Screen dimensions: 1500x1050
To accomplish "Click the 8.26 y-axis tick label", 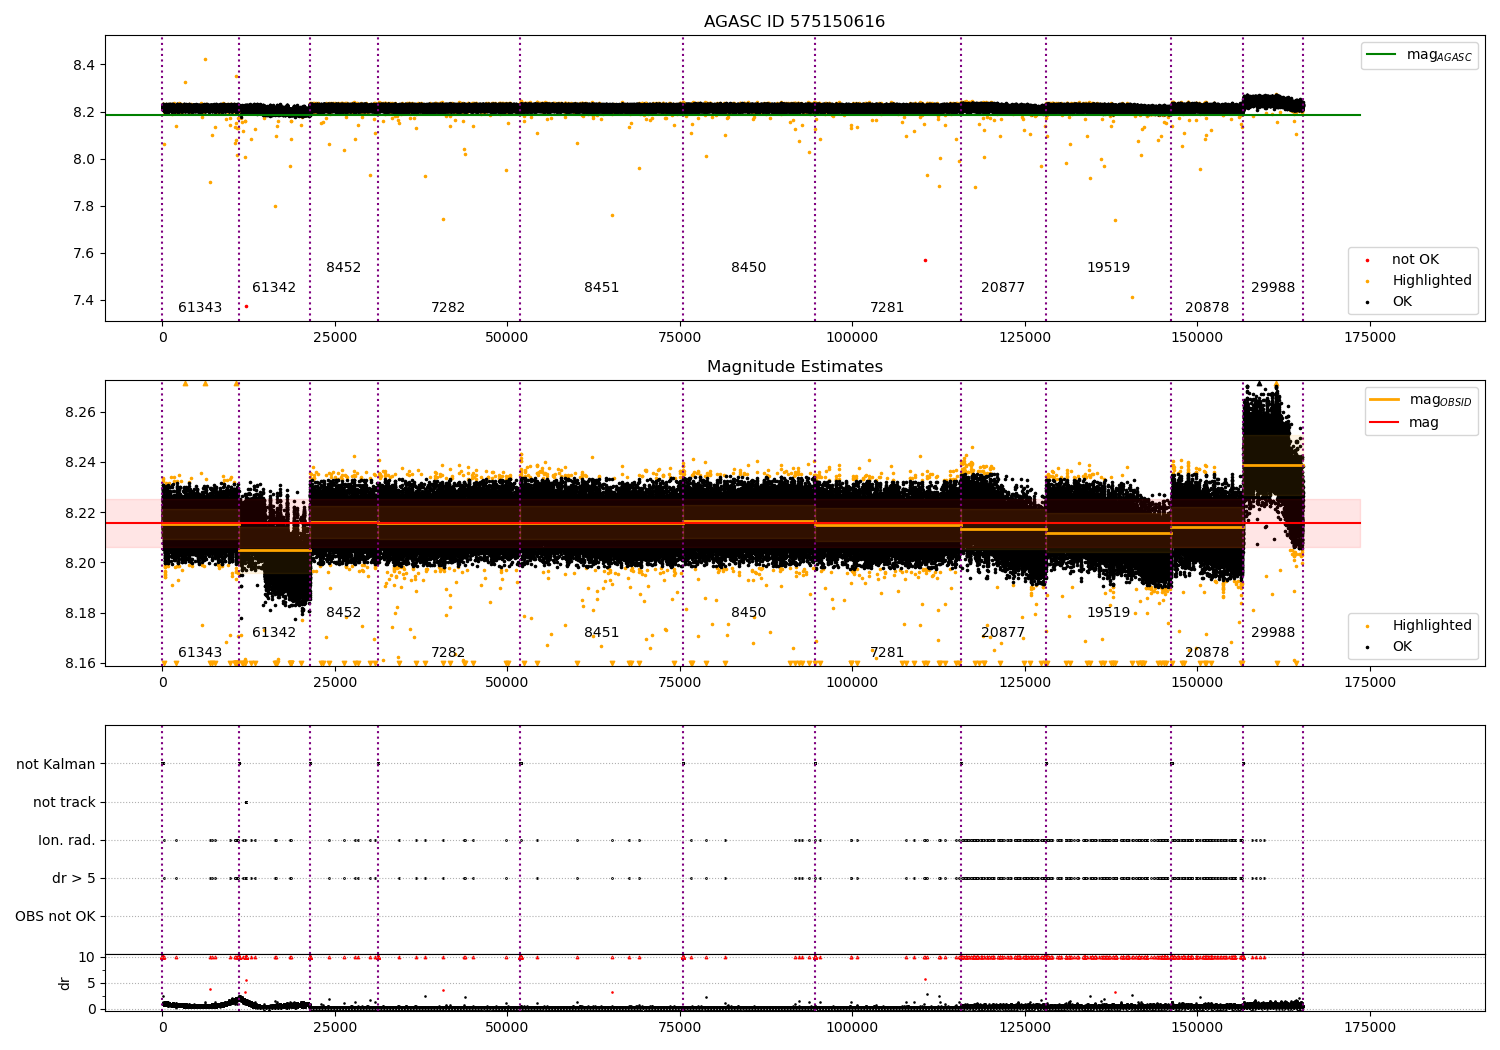I will (x=80, y=413).
